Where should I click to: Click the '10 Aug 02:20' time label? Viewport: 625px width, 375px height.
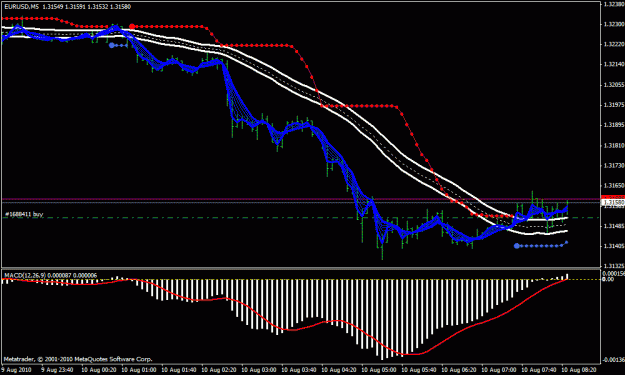click(x=218, y=370)
